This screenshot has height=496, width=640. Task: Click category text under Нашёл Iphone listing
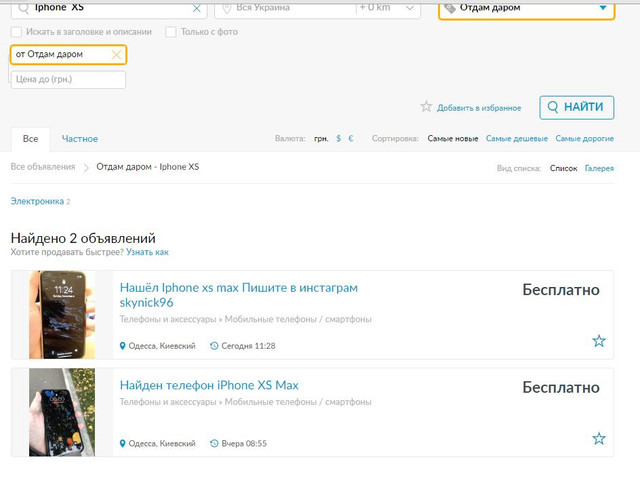[x=245, y=319]
